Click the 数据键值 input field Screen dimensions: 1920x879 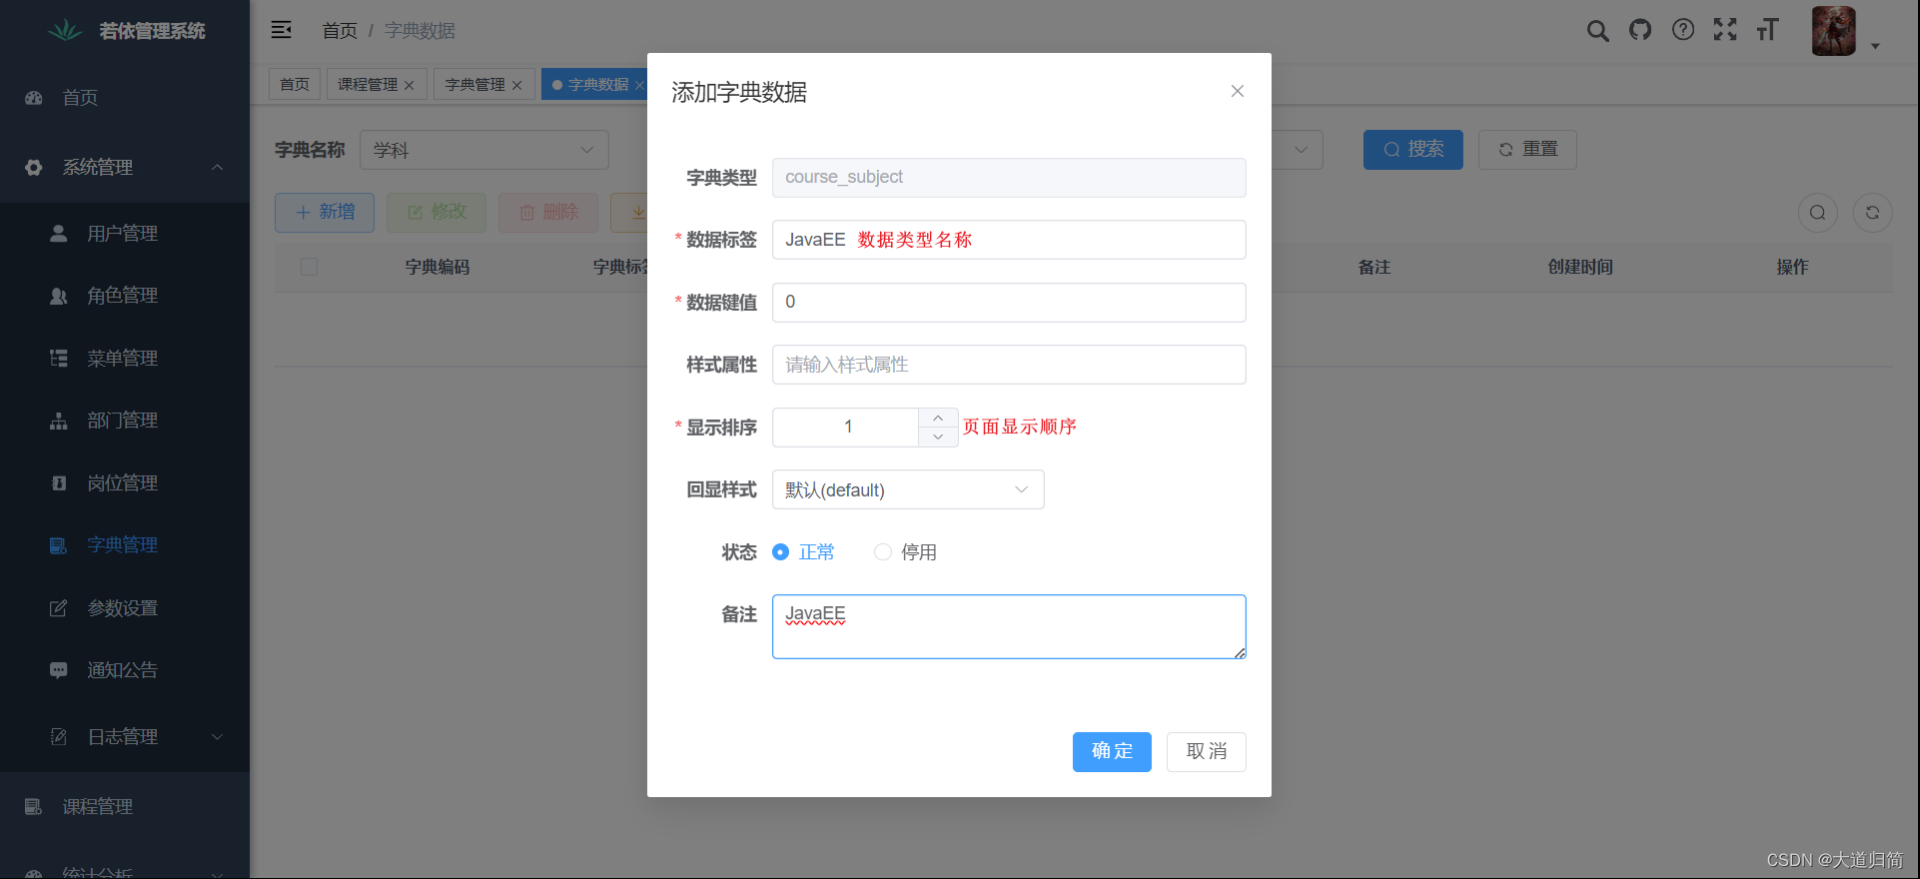click(x=1009, y=302)
